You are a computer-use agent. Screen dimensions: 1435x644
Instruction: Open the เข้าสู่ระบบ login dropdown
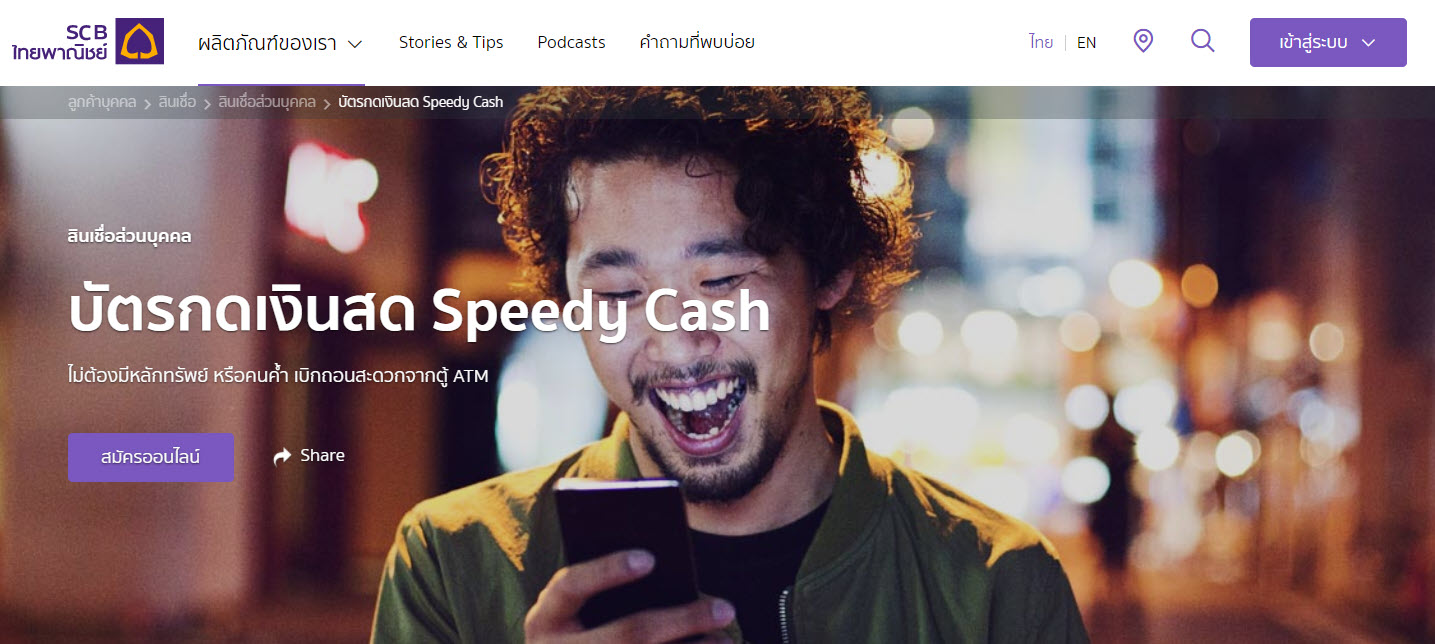pos(1328,42)
